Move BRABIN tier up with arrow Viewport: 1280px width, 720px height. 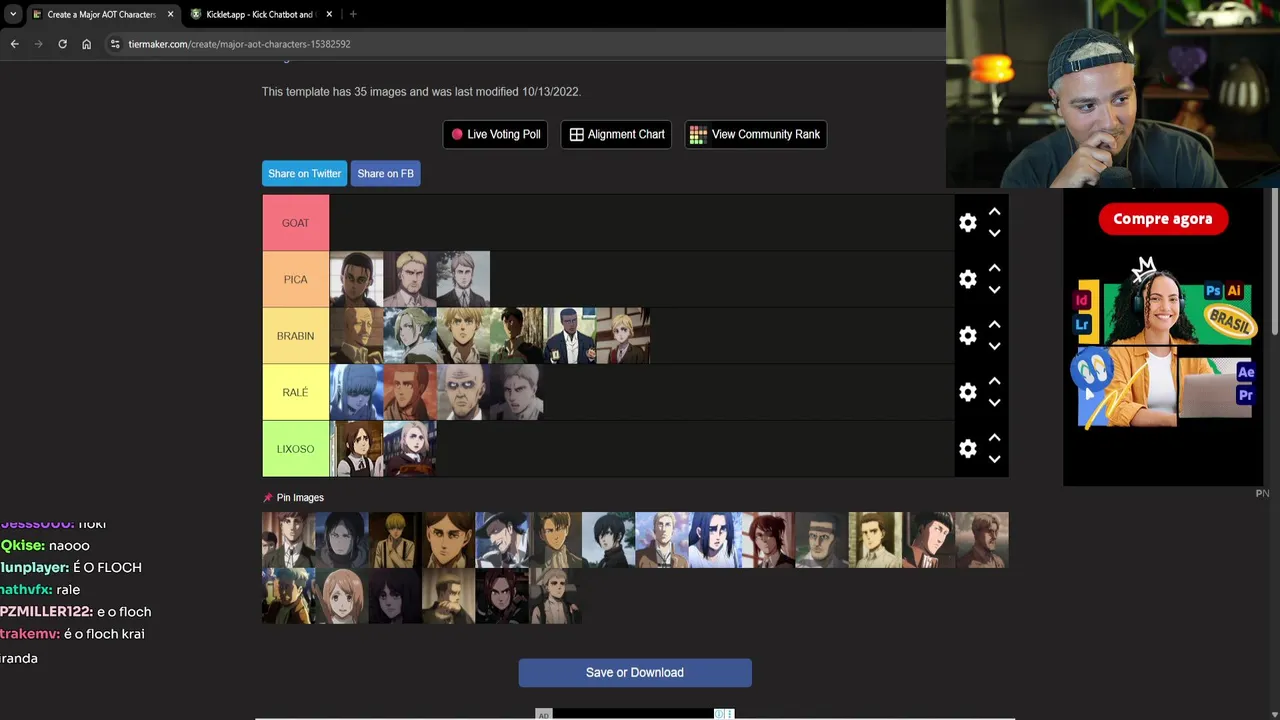[x=994, y=325]
